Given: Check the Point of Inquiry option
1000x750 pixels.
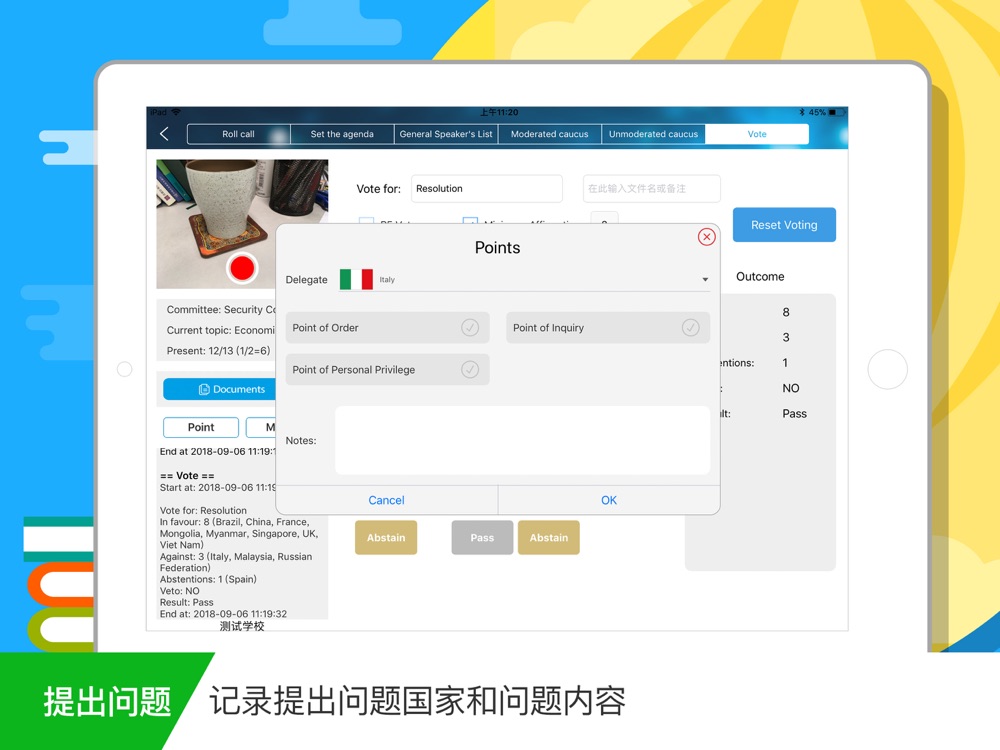Looking at the screenshot, I should point(608,328).
